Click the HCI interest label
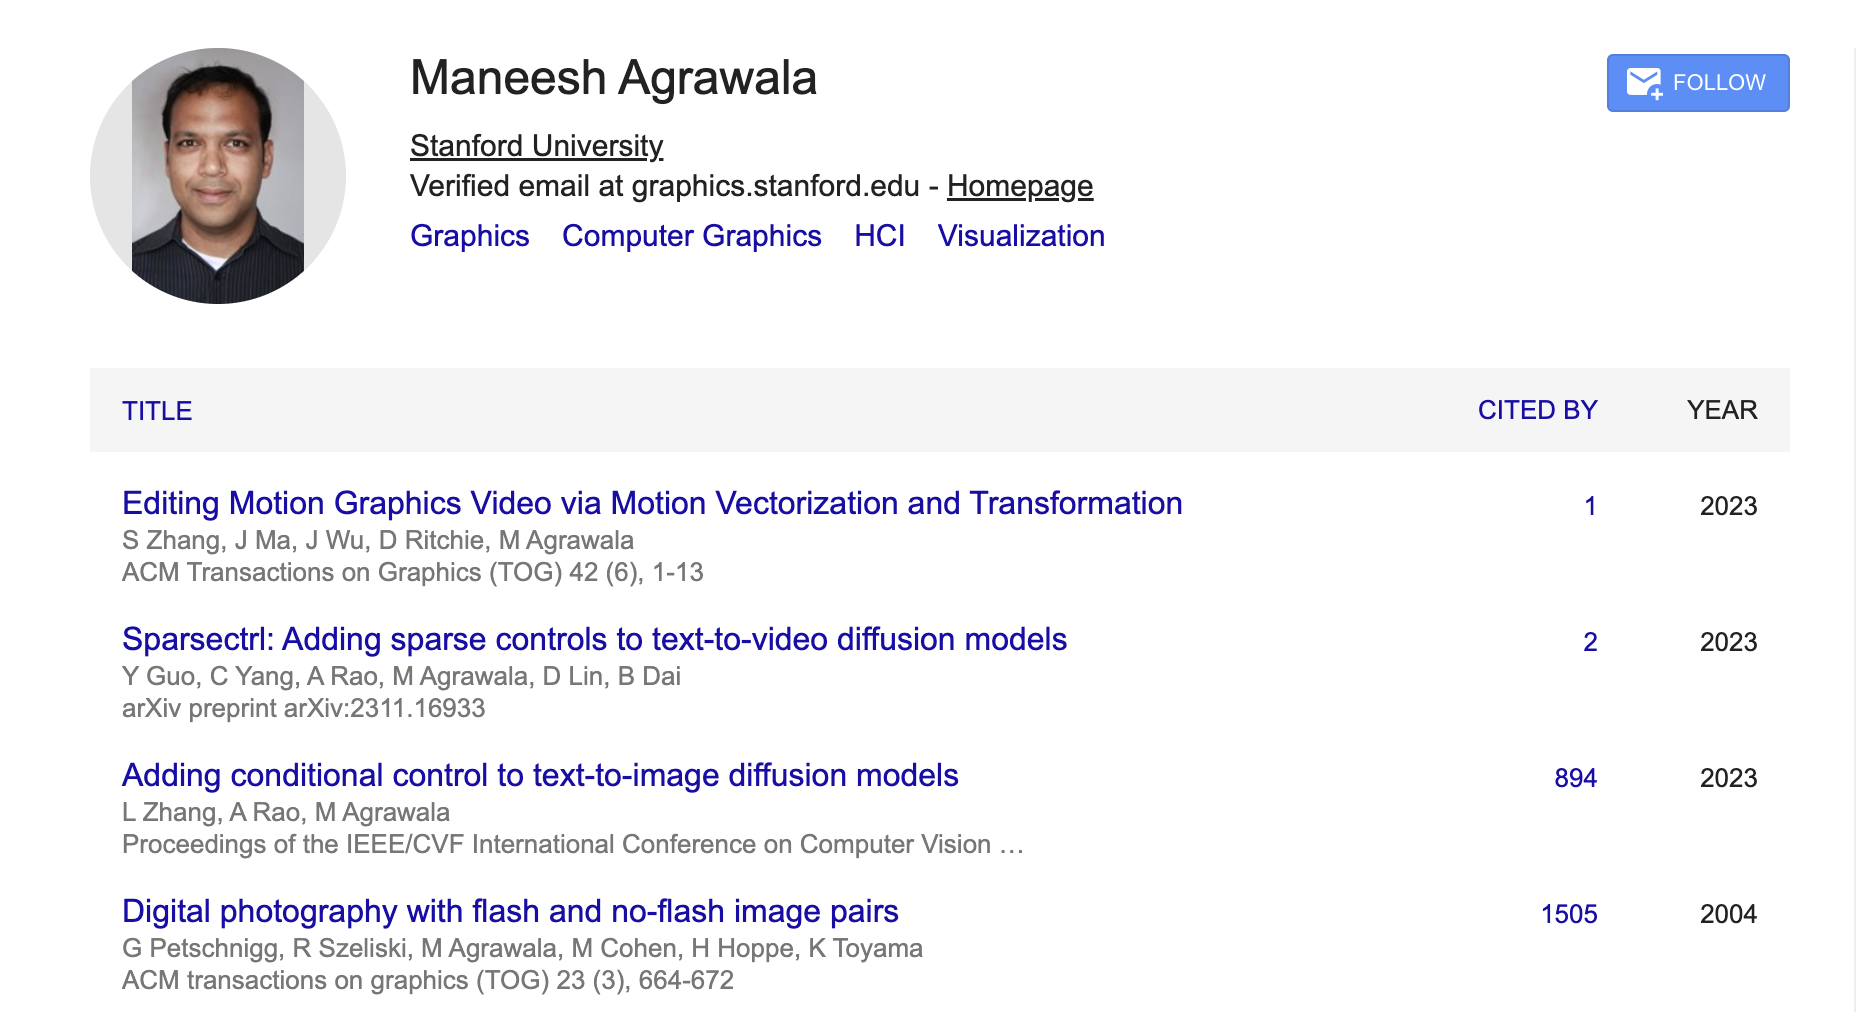Viewport: 1860px width, 1012px height. (x=879, y=236)
